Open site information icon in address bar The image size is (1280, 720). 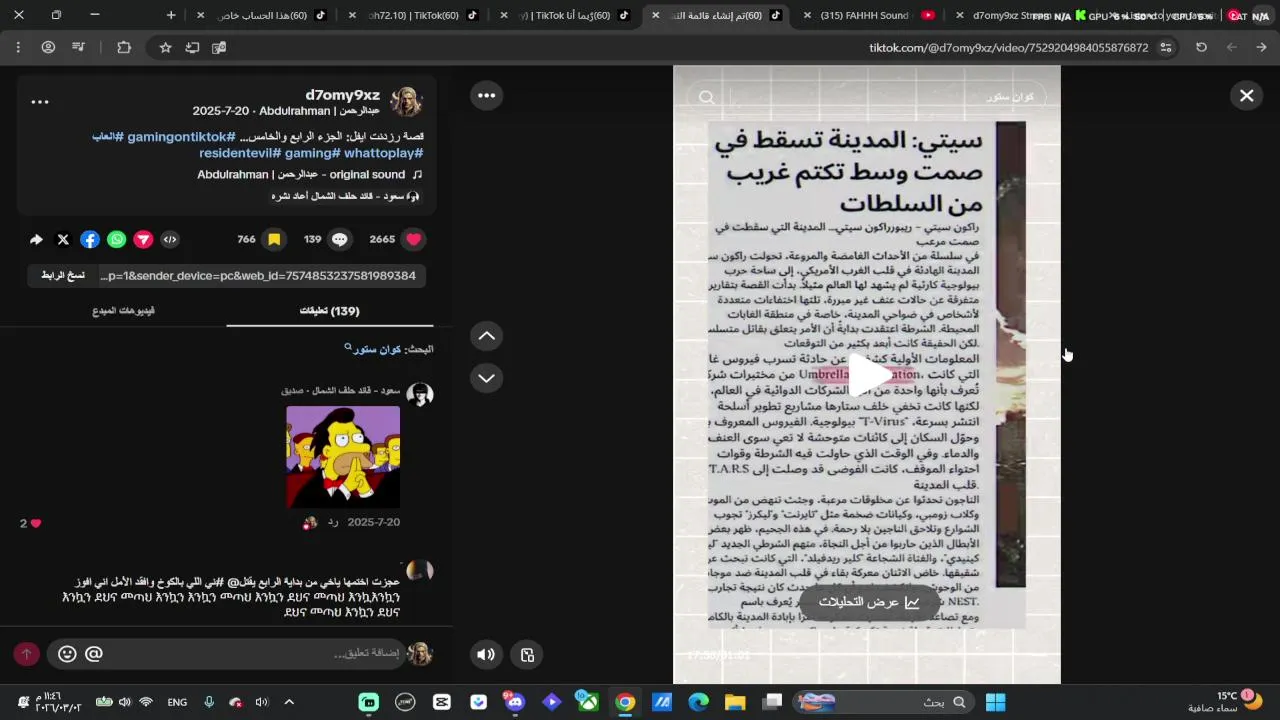click(x=1166, y=47)
